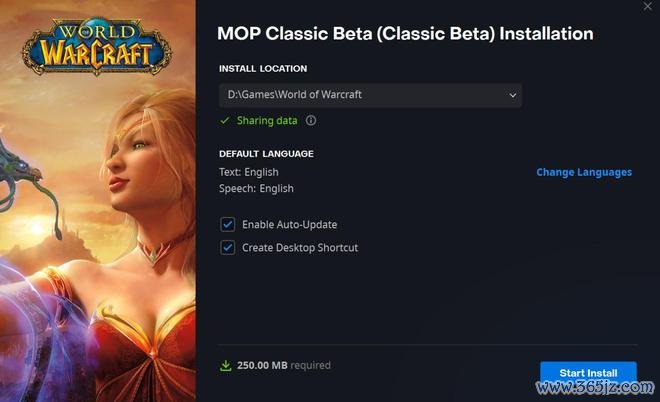Click the 250.00 MB required text
The image size is (660, 402).
point(284,365)
